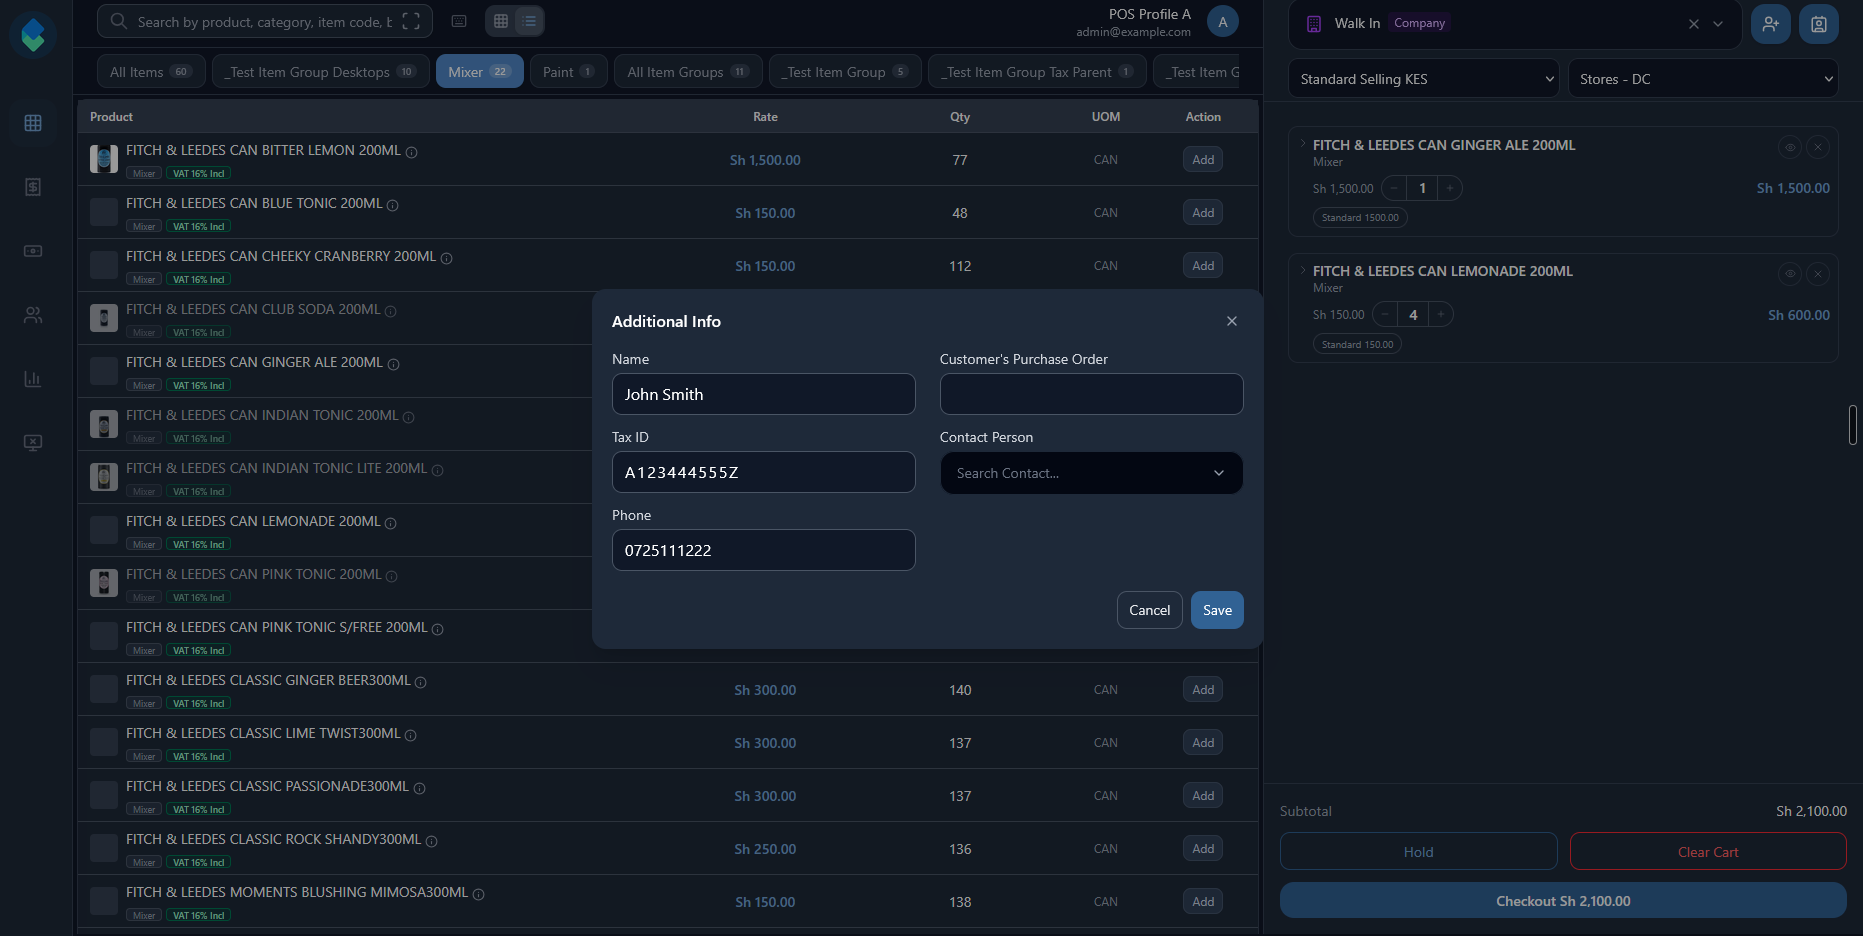Screen dimensions: 1863x936
Task: Increase GINGER ALE cart quantity
Action: tap(1450, 188)
